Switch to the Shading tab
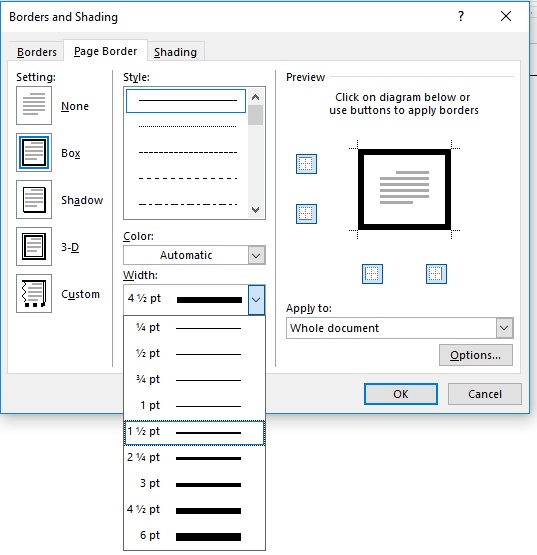Image resolution: width=537 pixels, height=555 pixels. click(175, 52)
